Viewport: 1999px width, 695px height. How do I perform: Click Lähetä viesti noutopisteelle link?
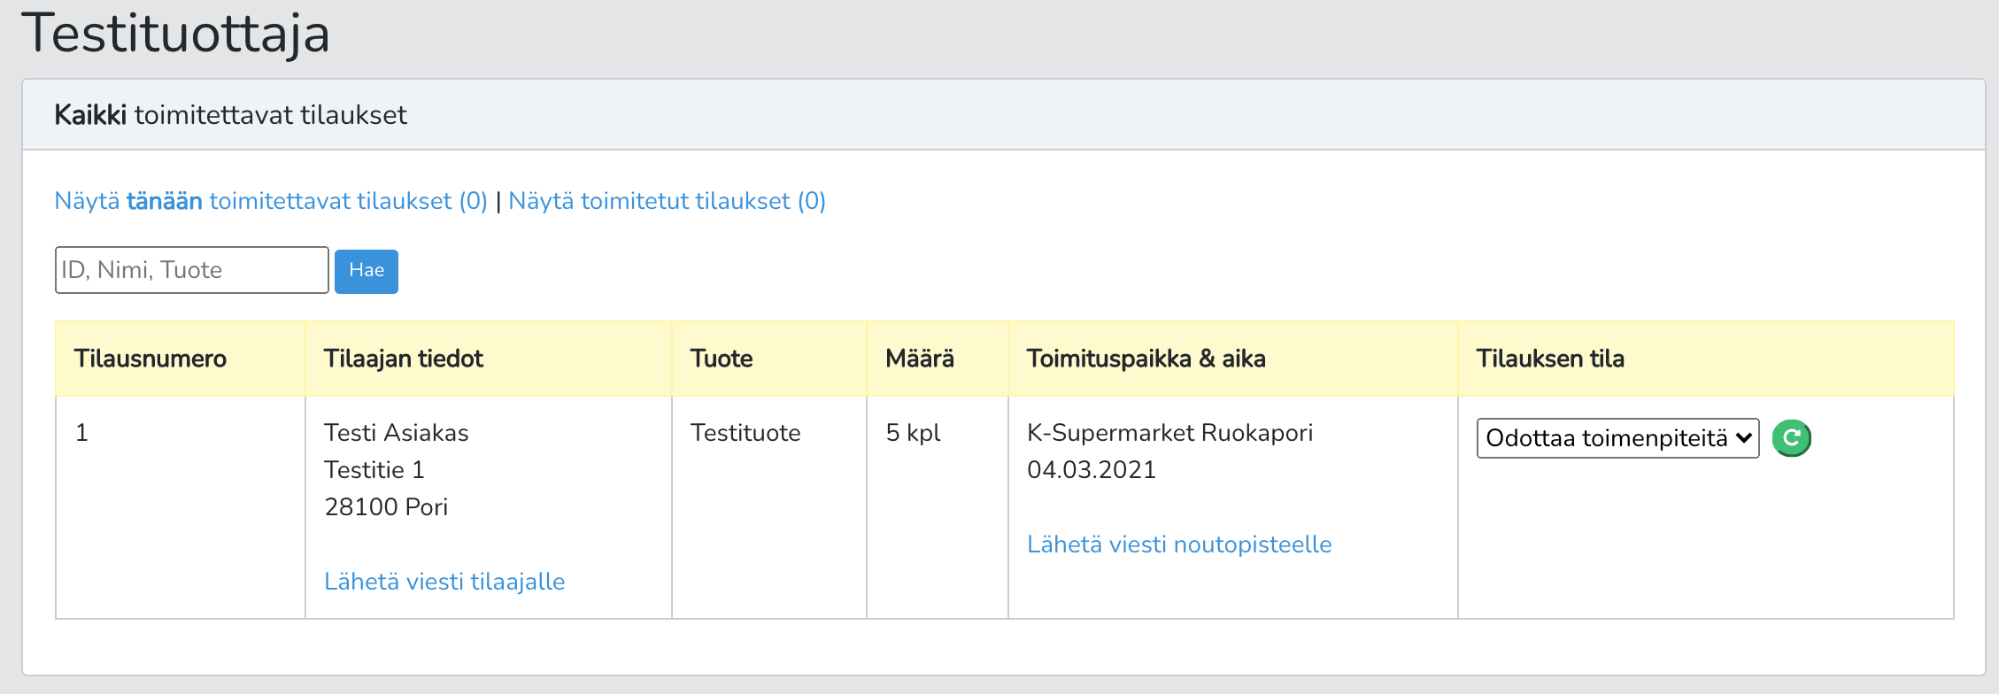pos(1179,544)
